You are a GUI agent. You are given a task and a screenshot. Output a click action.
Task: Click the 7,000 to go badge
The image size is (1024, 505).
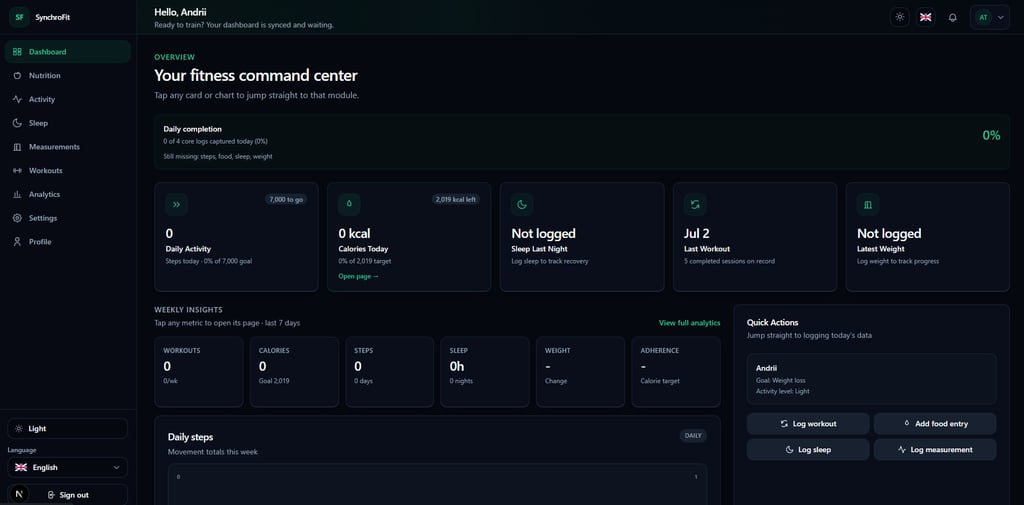[x=286, y=199]
